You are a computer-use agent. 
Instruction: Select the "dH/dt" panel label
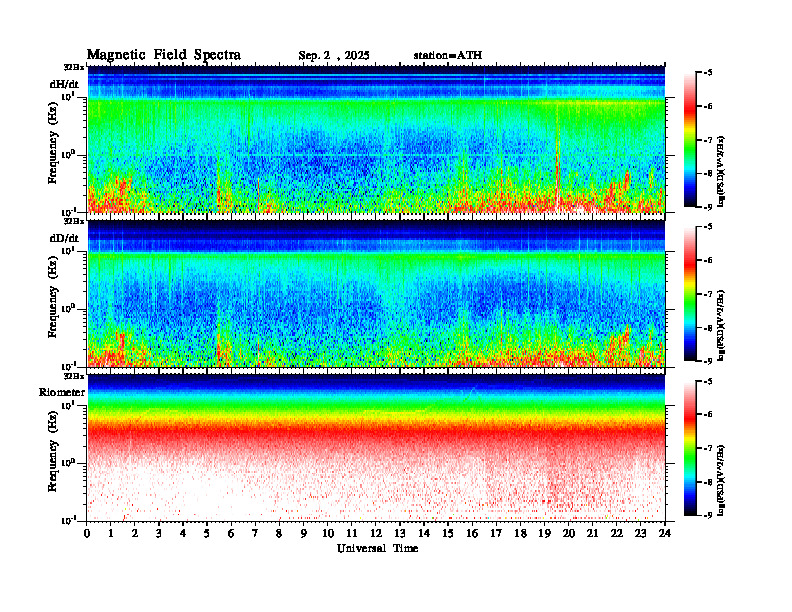click(64, 84)
